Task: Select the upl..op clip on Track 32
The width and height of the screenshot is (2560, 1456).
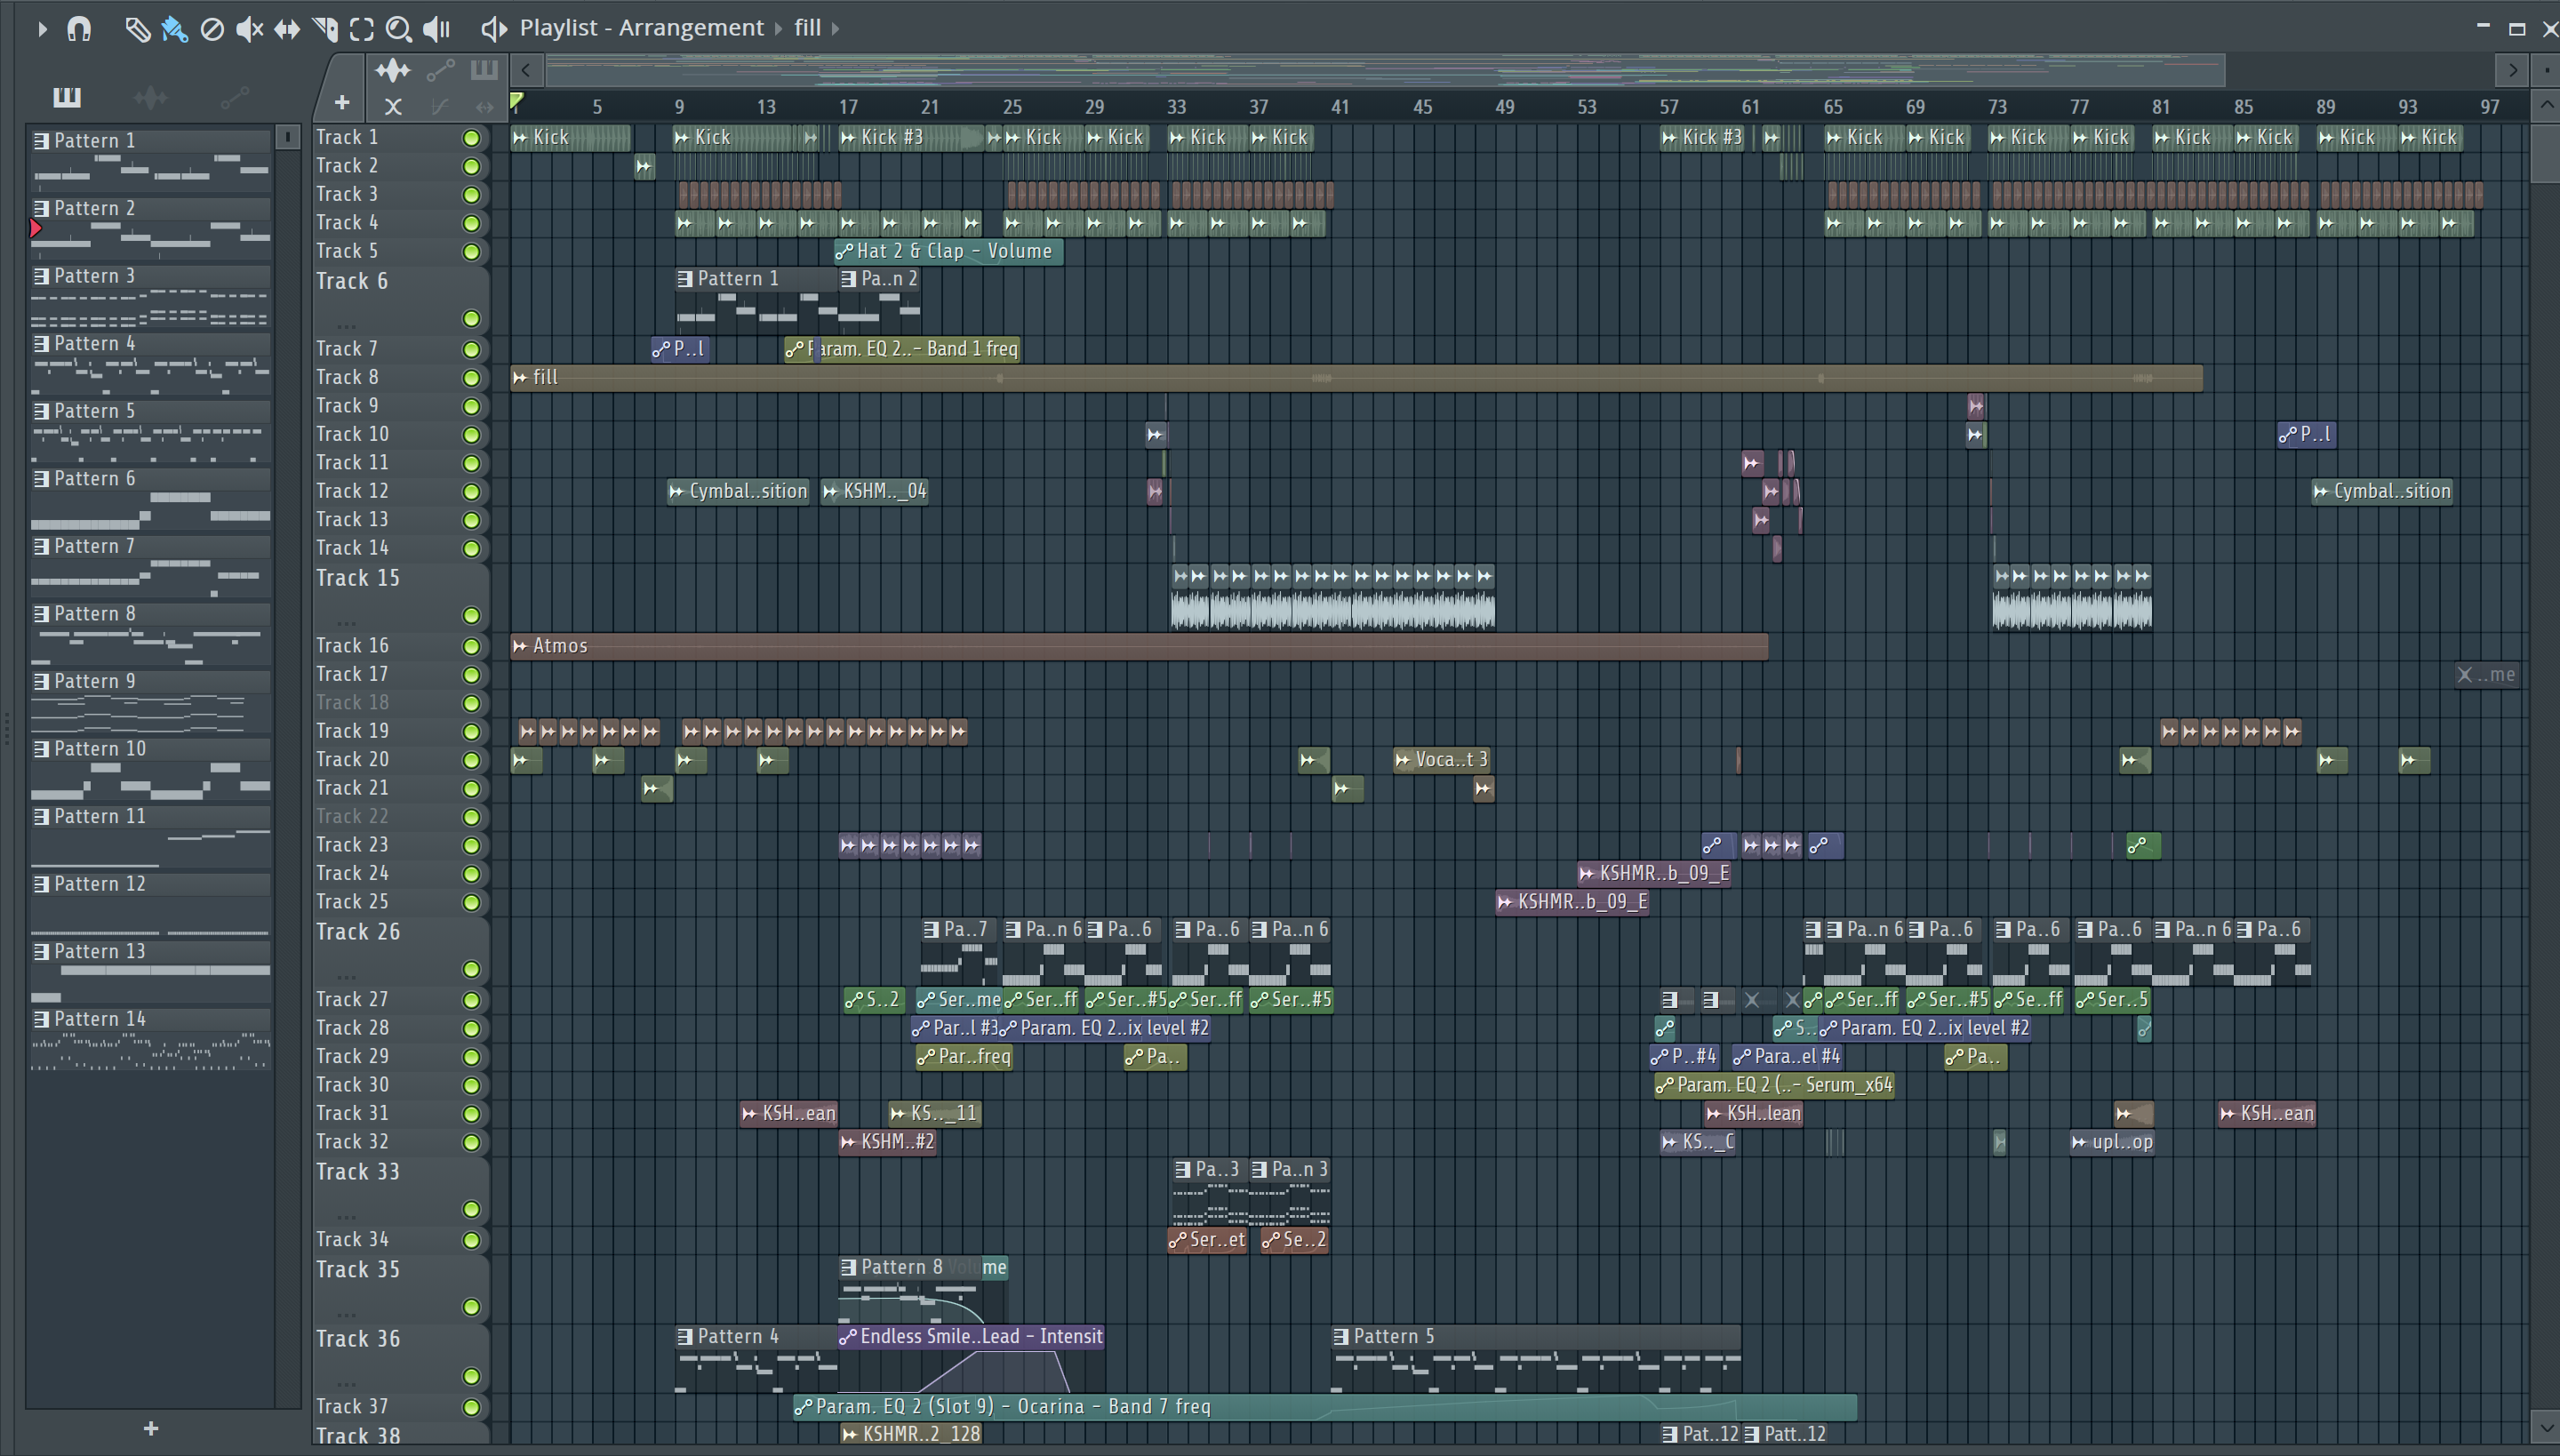Action: [2112, 1141]
